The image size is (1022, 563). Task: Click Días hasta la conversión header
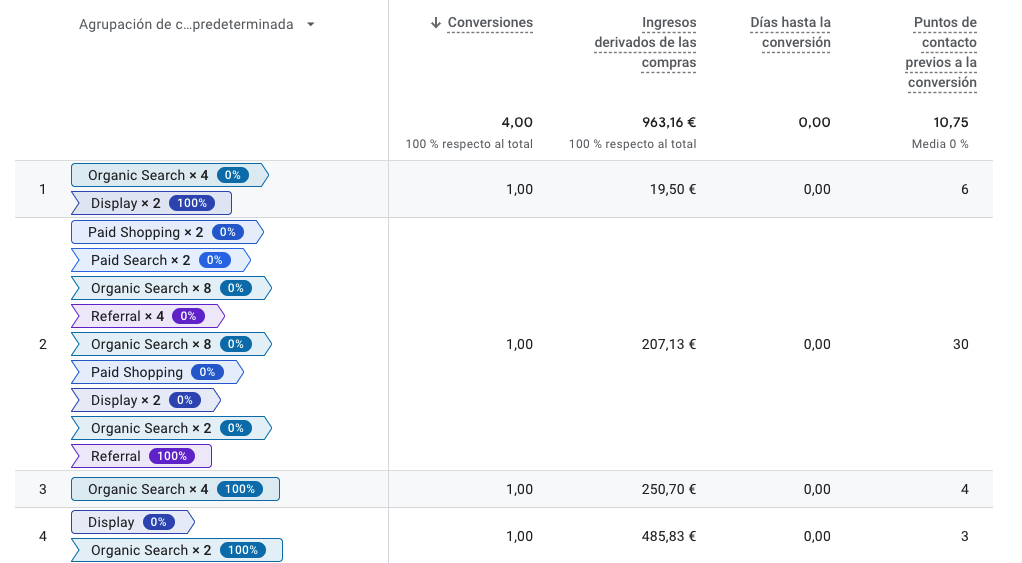pyautogui.click(x=791, y=33)
